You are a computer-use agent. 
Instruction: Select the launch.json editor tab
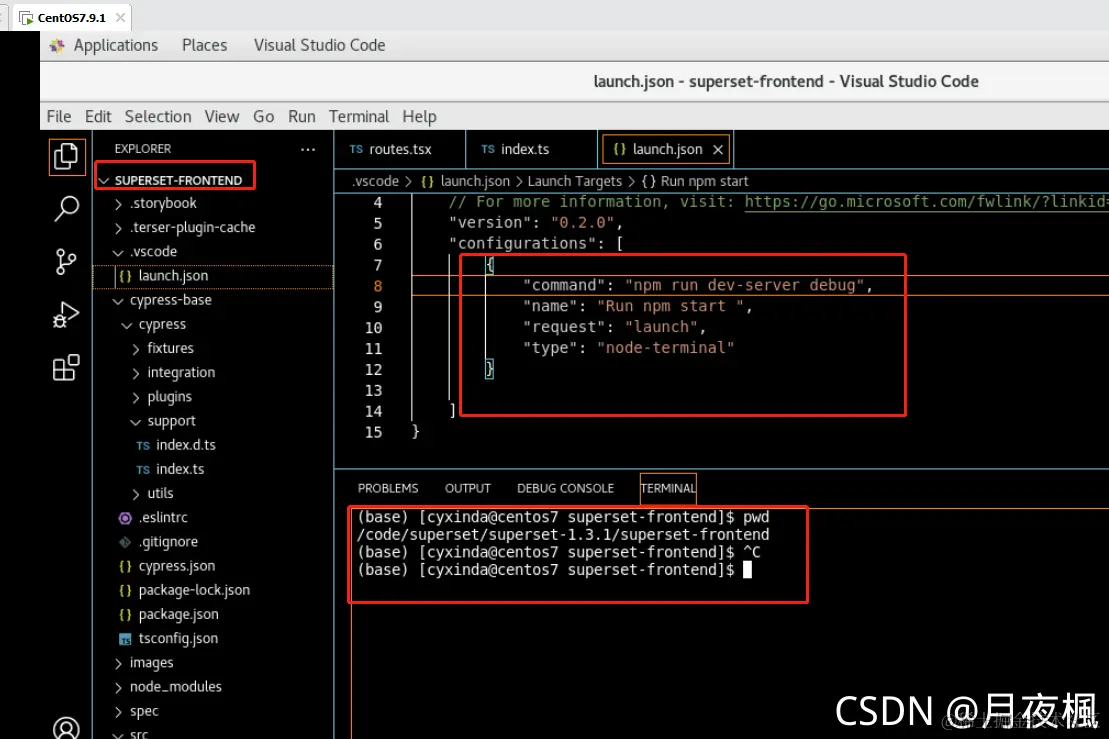pos(666,149)
